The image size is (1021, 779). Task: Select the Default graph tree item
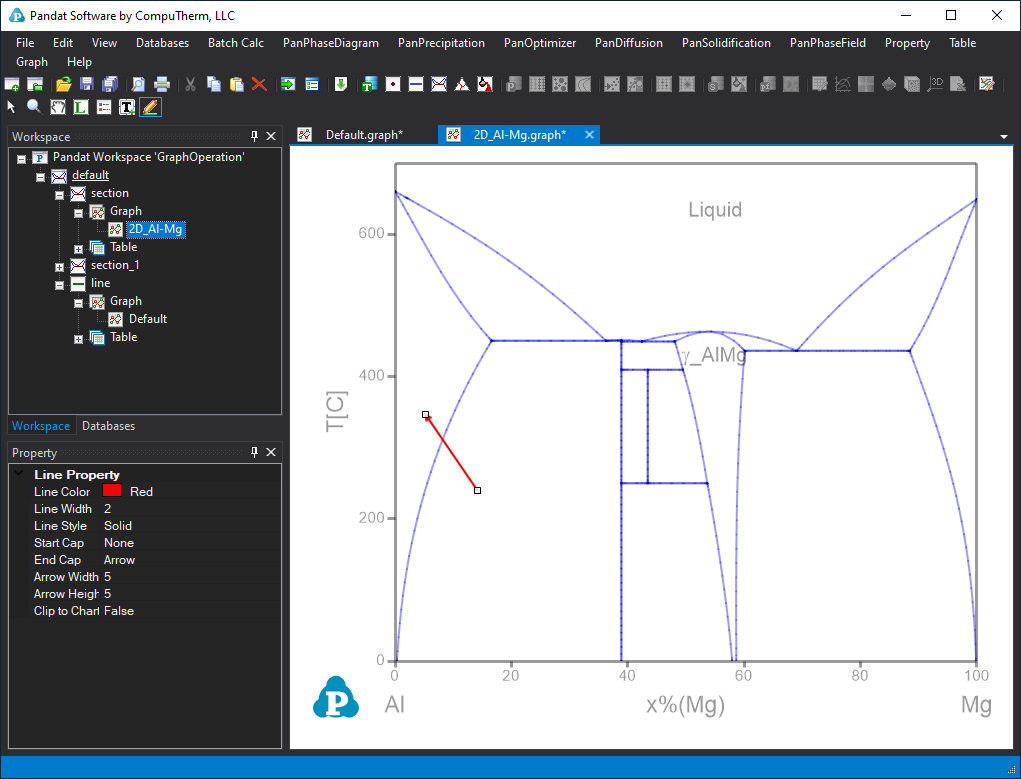pos(147,319)
